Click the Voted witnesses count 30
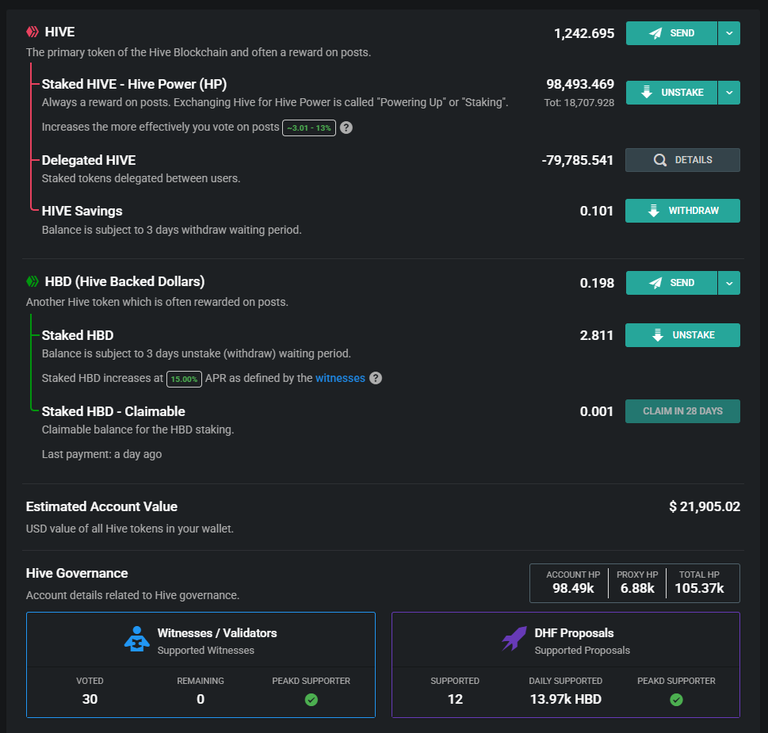The width and height of the screenshot is (768, 733). pos(90,699)
